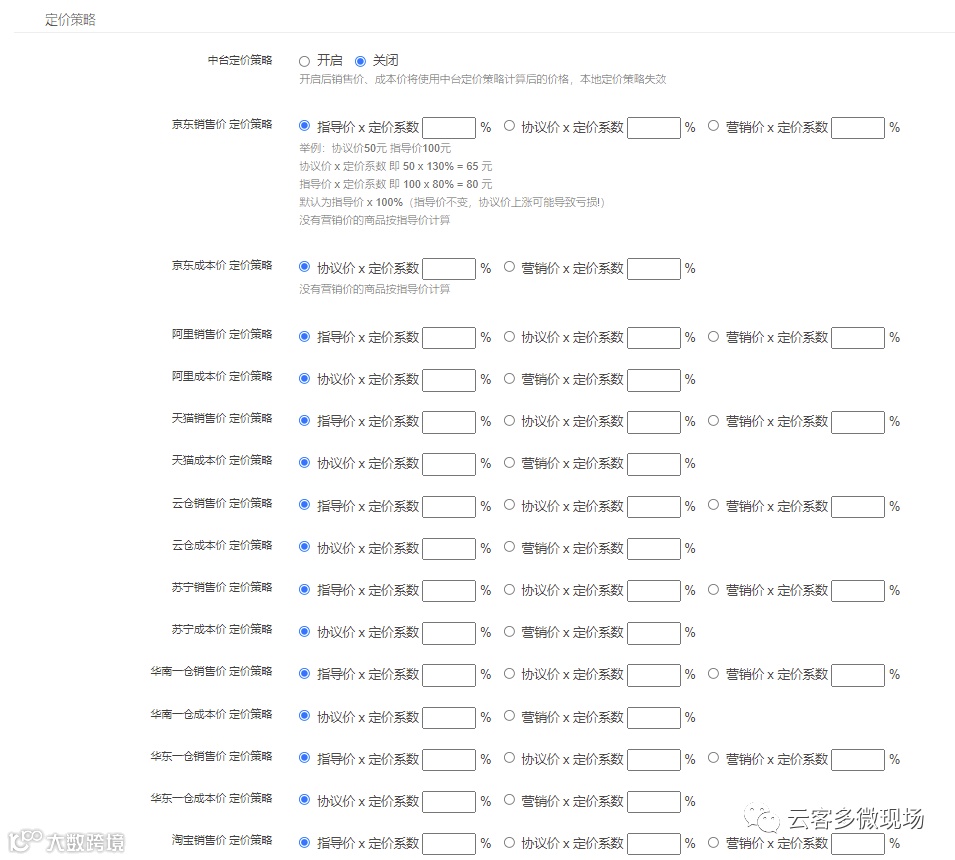This screenshot has height=860, width=955.
Task: Choose 协议价 radio in 华东一仓销售价 row
Action: coord(509,758)
